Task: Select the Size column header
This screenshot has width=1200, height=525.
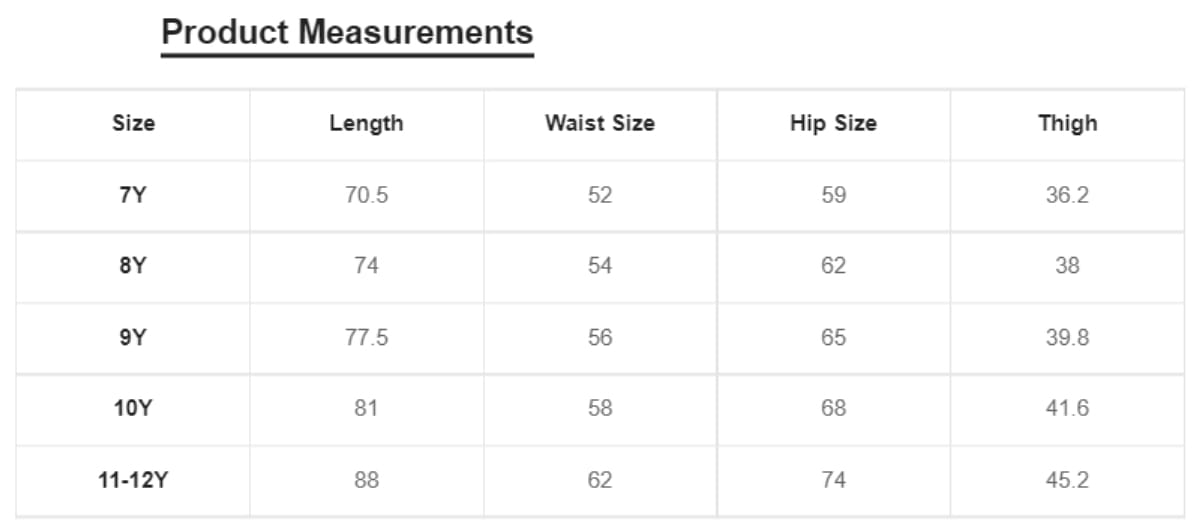Action: point(133,124)
